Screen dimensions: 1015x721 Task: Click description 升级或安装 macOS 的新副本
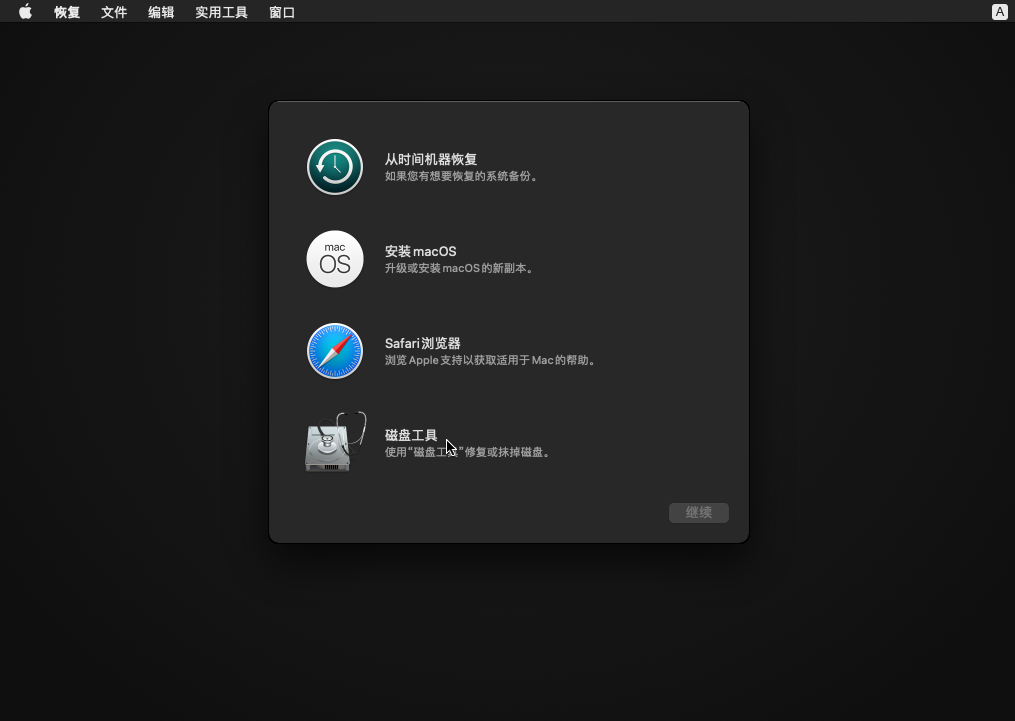coord(460,268)
